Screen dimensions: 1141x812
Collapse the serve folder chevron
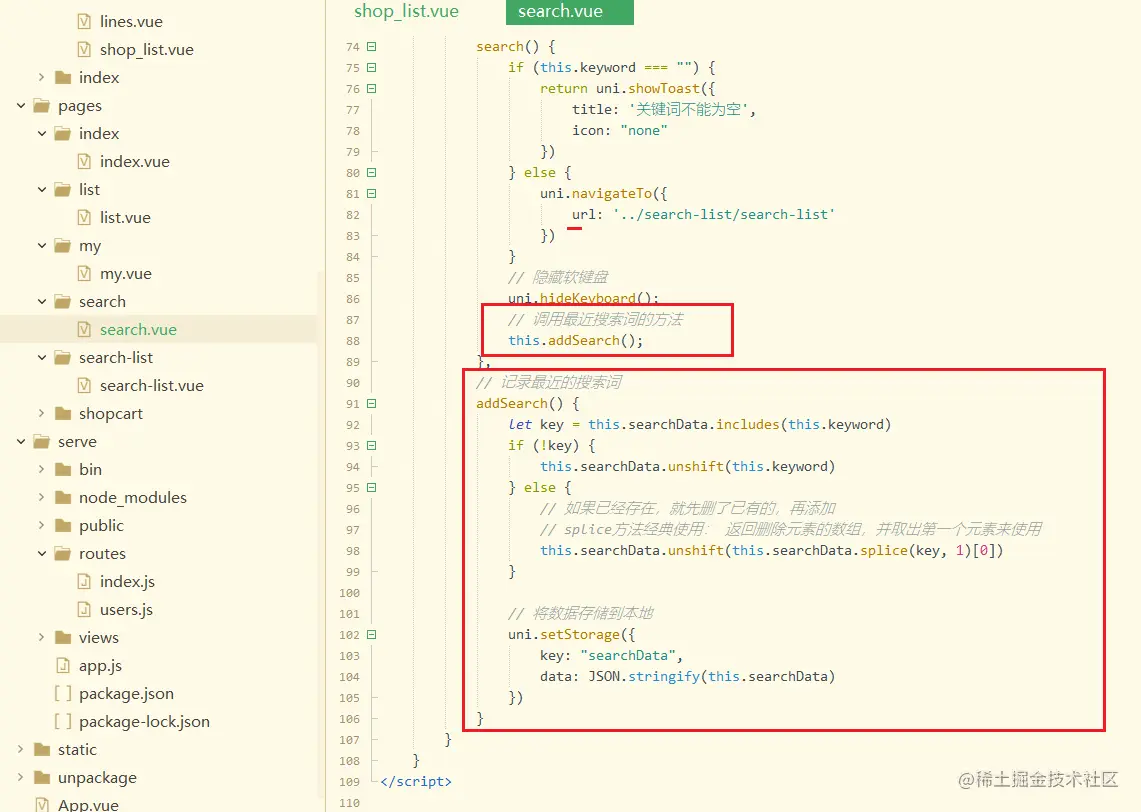click(x=21, y=442)
